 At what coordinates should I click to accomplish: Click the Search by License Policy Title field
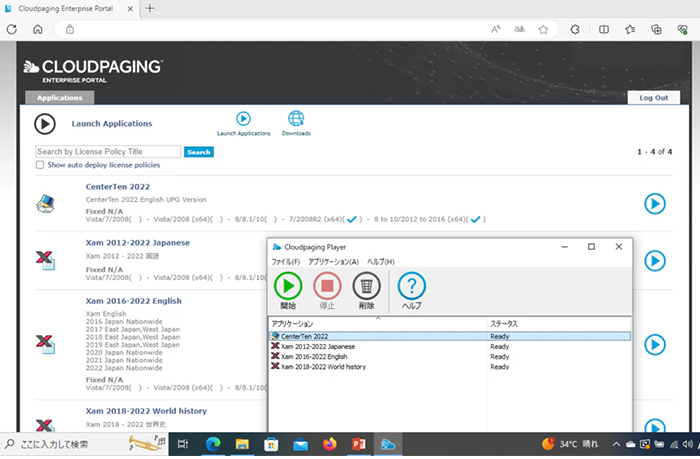pyautogui.click(x=108, y=151)
